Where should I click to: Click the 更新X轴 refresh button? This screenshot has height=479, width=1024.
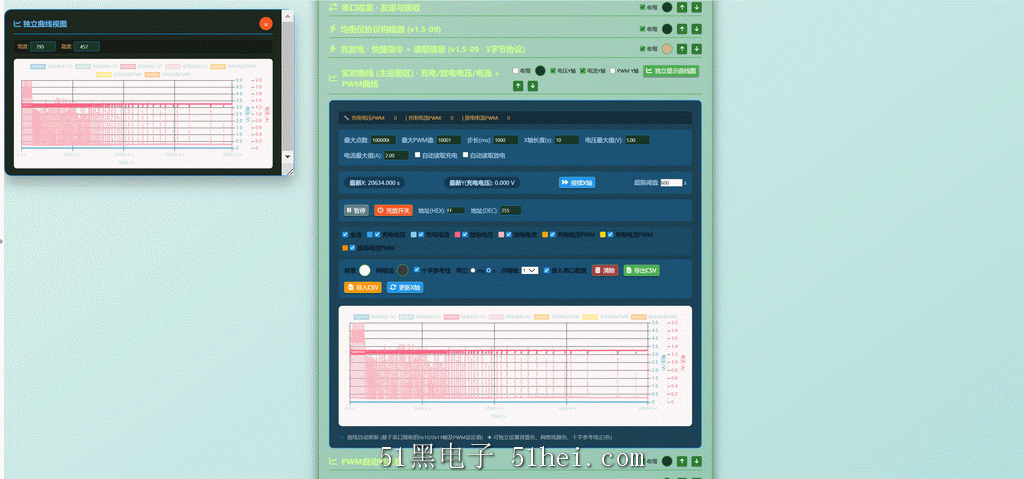(405, 287)
